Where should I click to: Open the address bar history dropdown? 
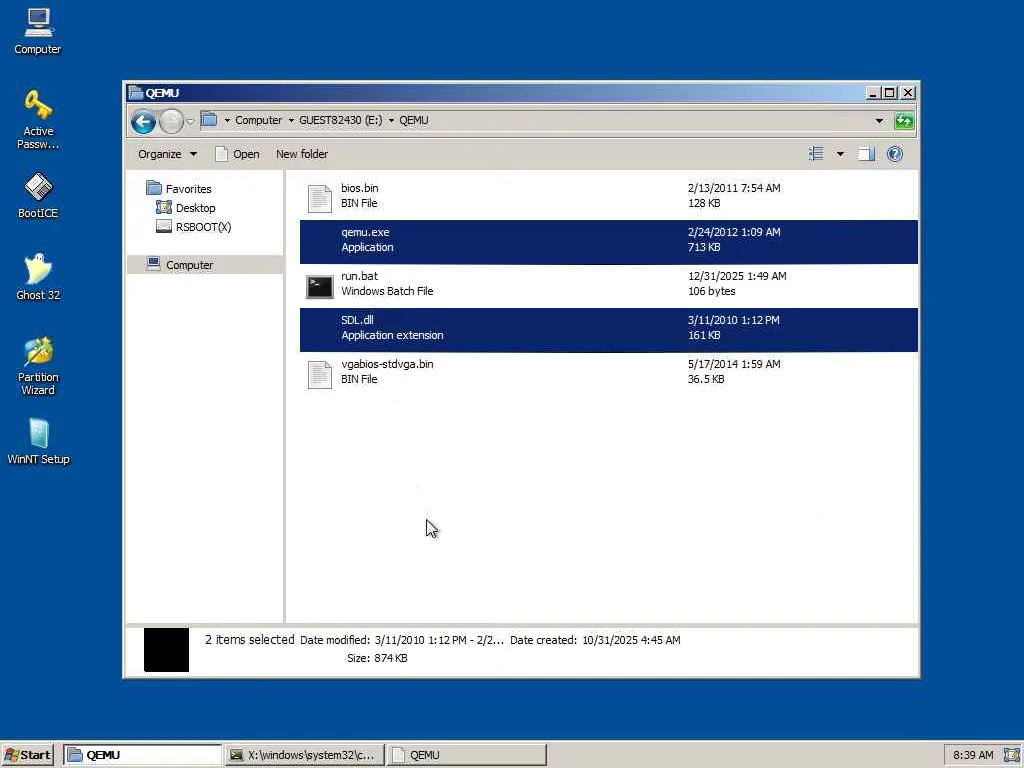pyautogui.click(x=879, y=121)
